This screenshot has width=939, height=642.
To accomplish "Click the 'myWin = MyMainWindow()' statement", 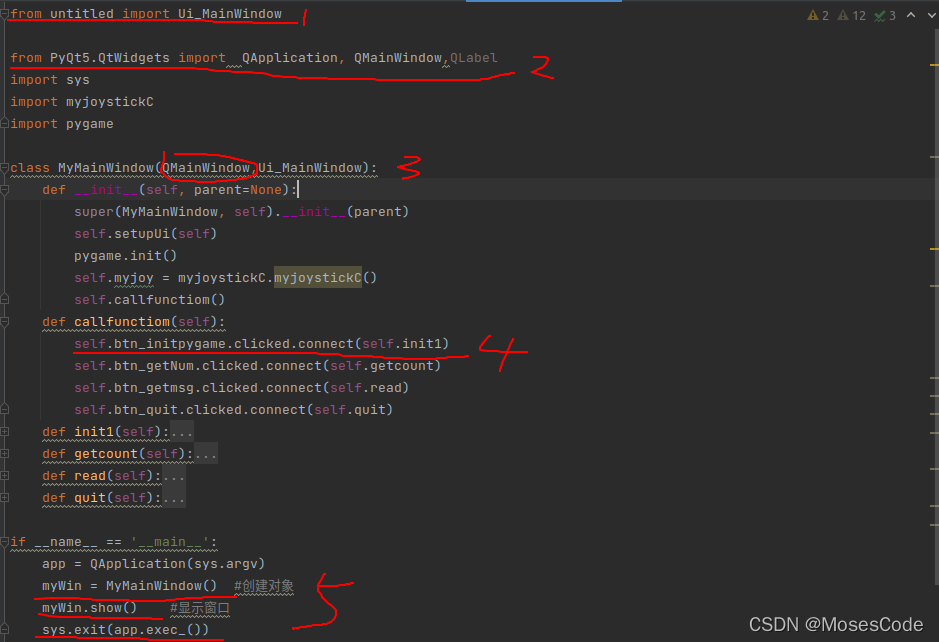I will pyautogui.click(x=129, y=586).
